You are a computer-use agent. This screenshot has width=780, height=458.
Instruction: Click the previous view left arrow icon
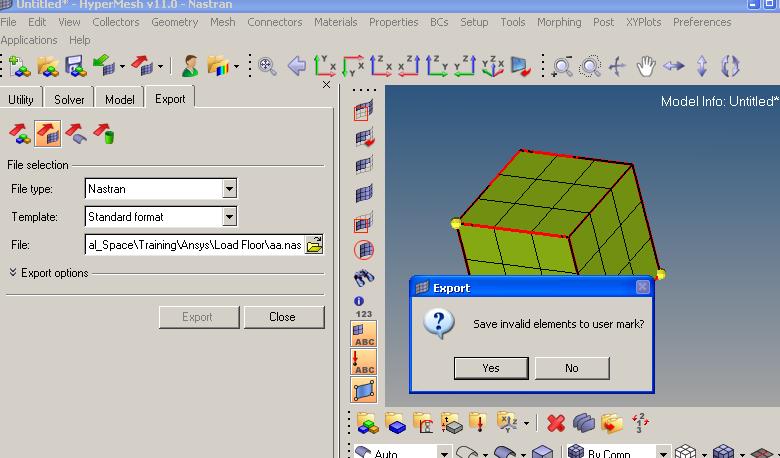coord(297,66)
